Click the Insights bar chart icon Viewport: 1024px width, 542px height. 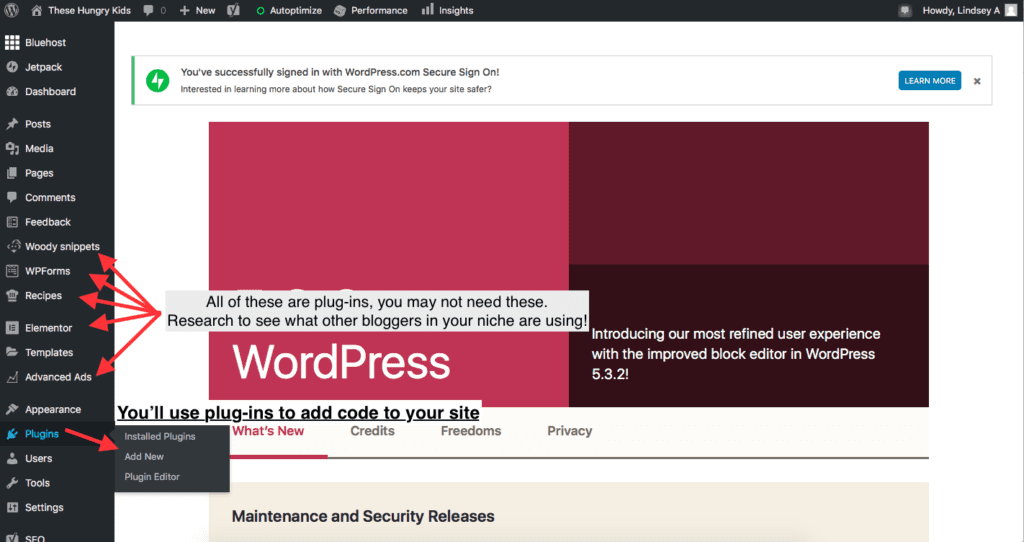point(428,9)
